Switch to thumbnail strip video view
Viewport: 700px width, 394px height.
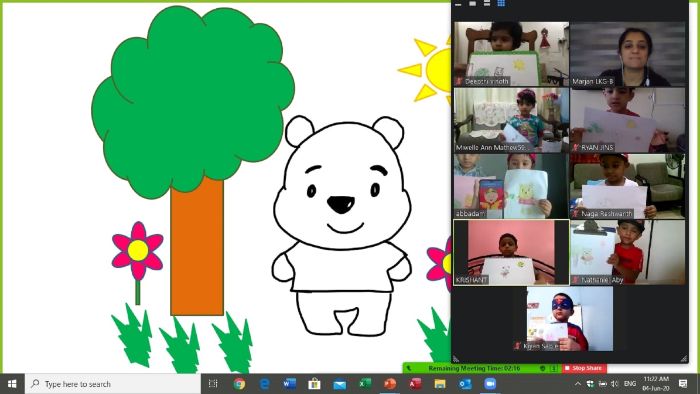click(487, 4)
